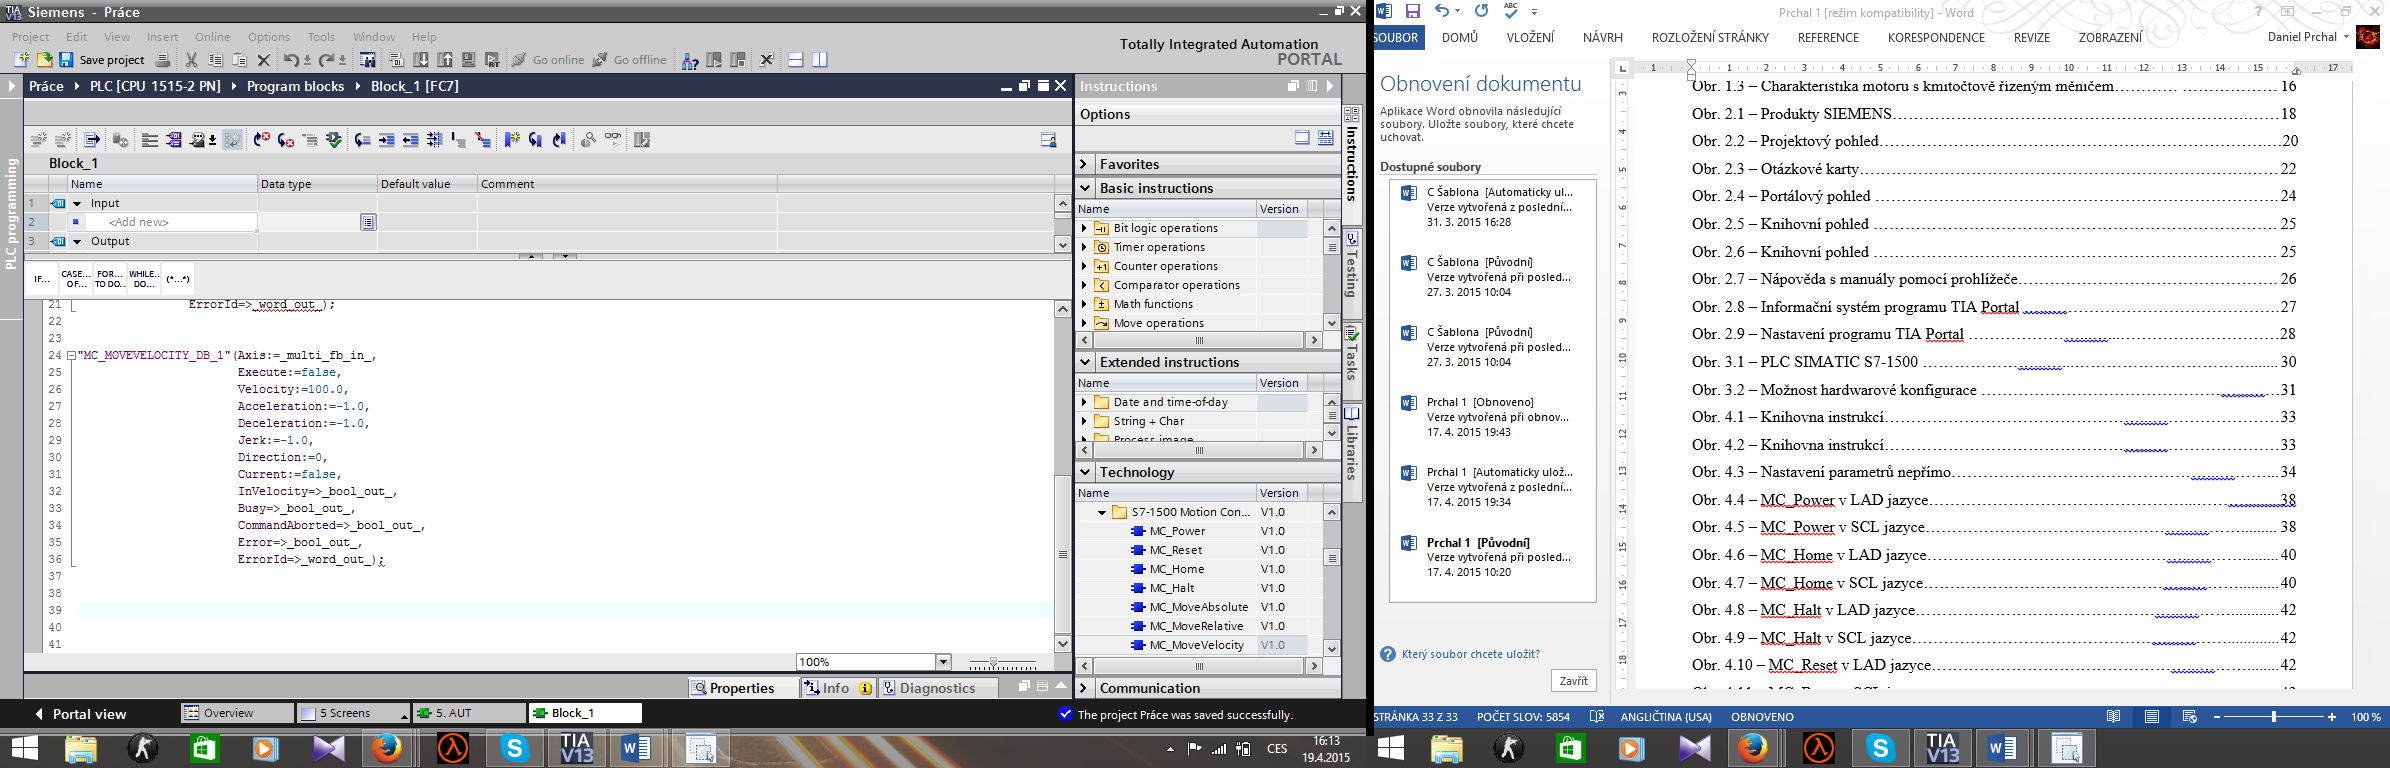Click the print icon in TIA toolbar
The height and width of the screenshot is (768, 2390).
(x=163, y=60)
